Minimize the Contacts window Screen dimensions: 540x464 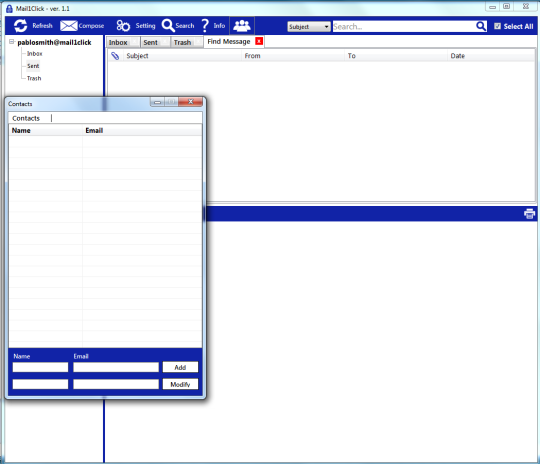point(157,102)
